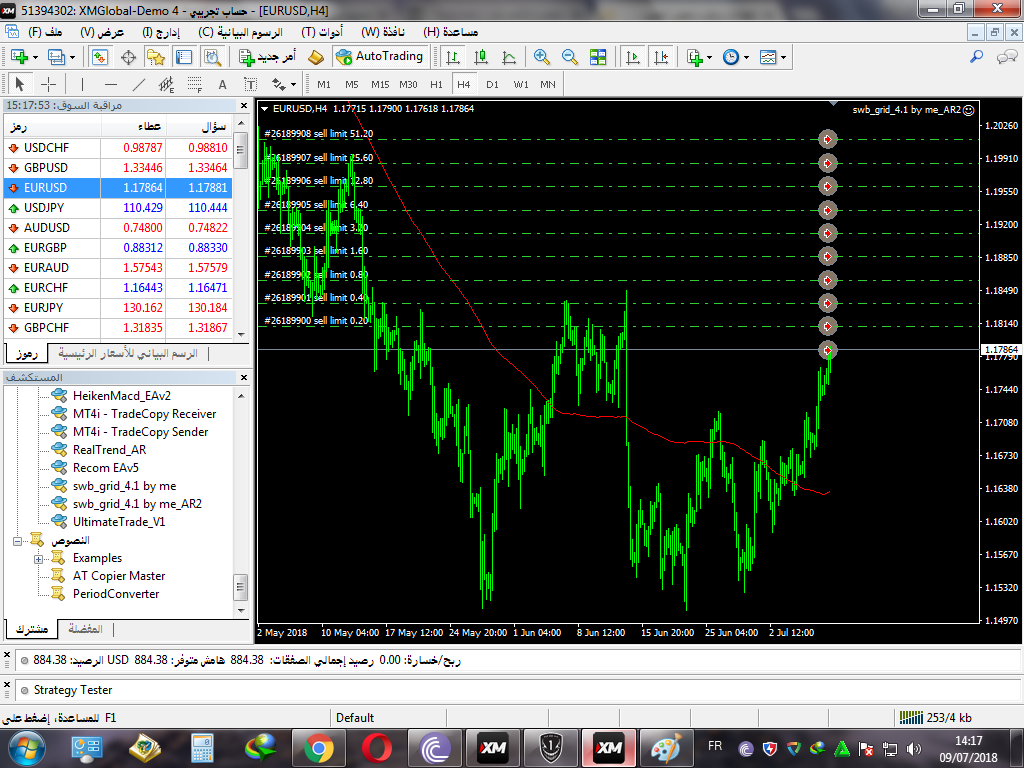1024x768 pixels.
Task: Zoom out of the chart
Action: point(569,57)
